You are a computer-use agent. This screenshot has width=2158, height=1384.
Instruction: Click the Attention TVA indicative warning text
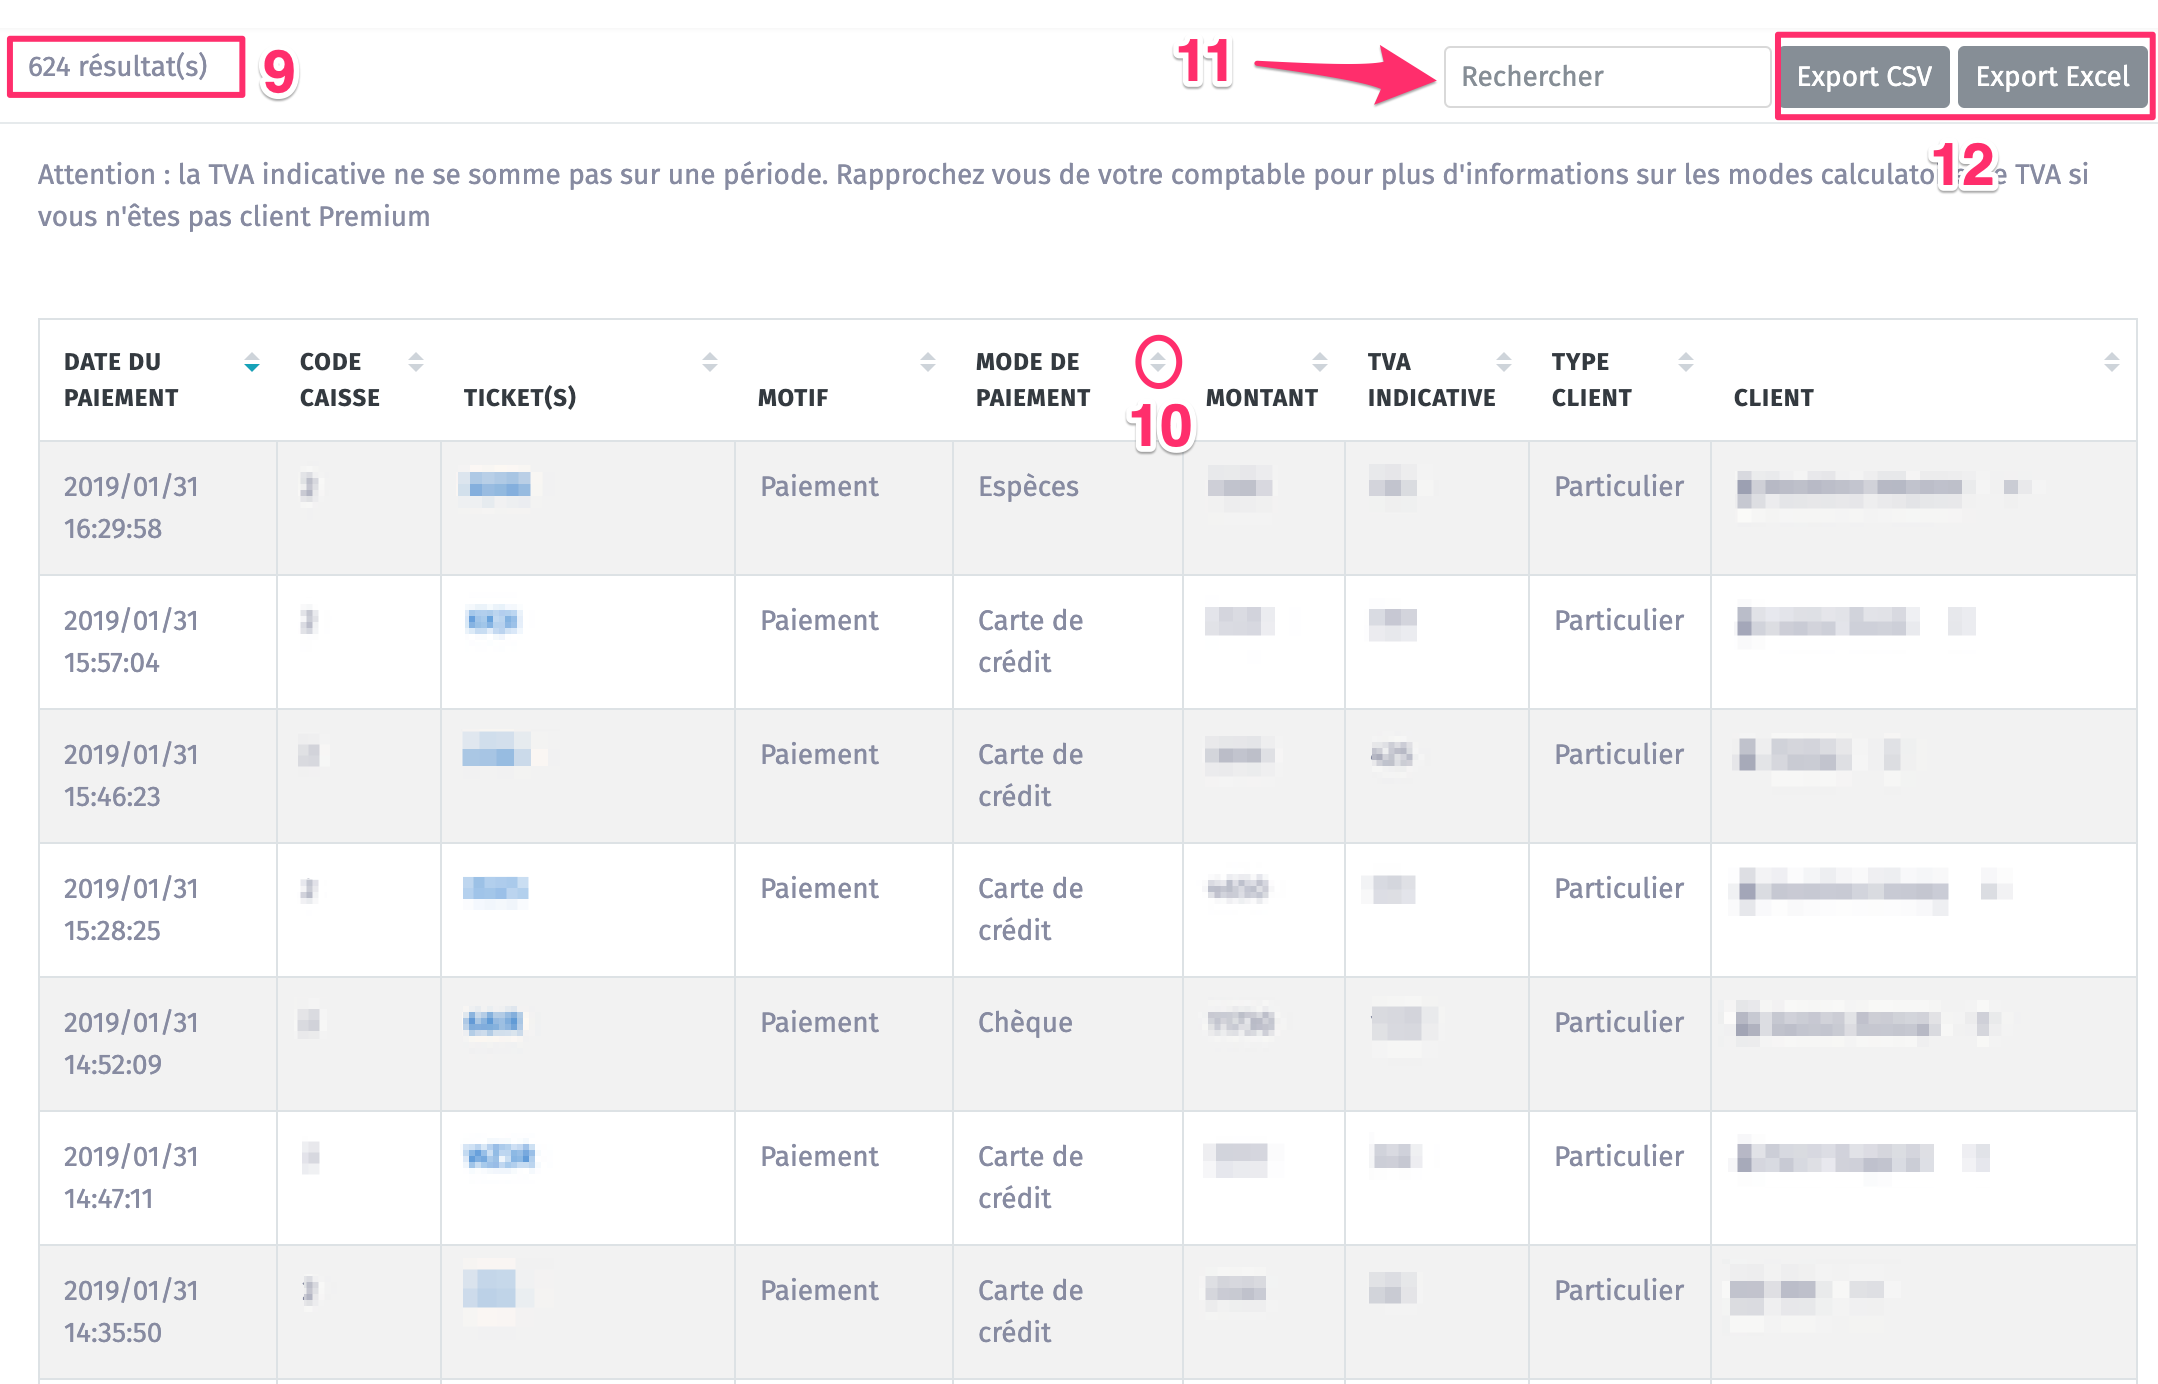pos(1064,195)
